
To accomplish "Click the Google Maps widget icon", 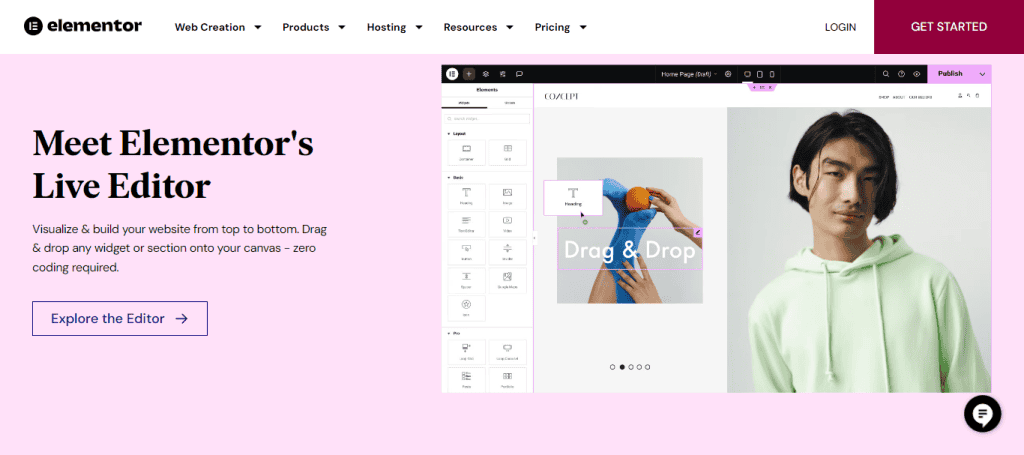I will (x=507, y=280).
